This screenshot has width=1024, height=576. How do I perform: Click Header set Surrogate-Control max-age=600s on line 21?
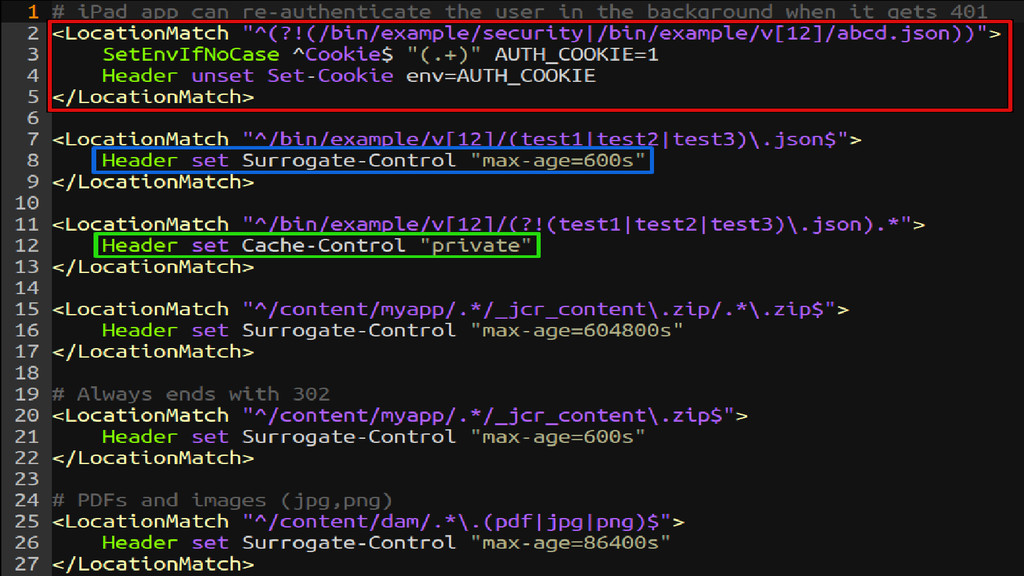pyautogui.click(x=373, y=437)
